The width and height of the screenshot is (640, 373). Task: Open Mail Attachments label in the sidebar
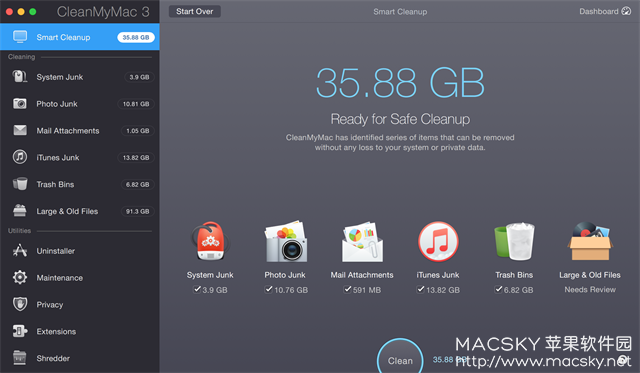68,131
